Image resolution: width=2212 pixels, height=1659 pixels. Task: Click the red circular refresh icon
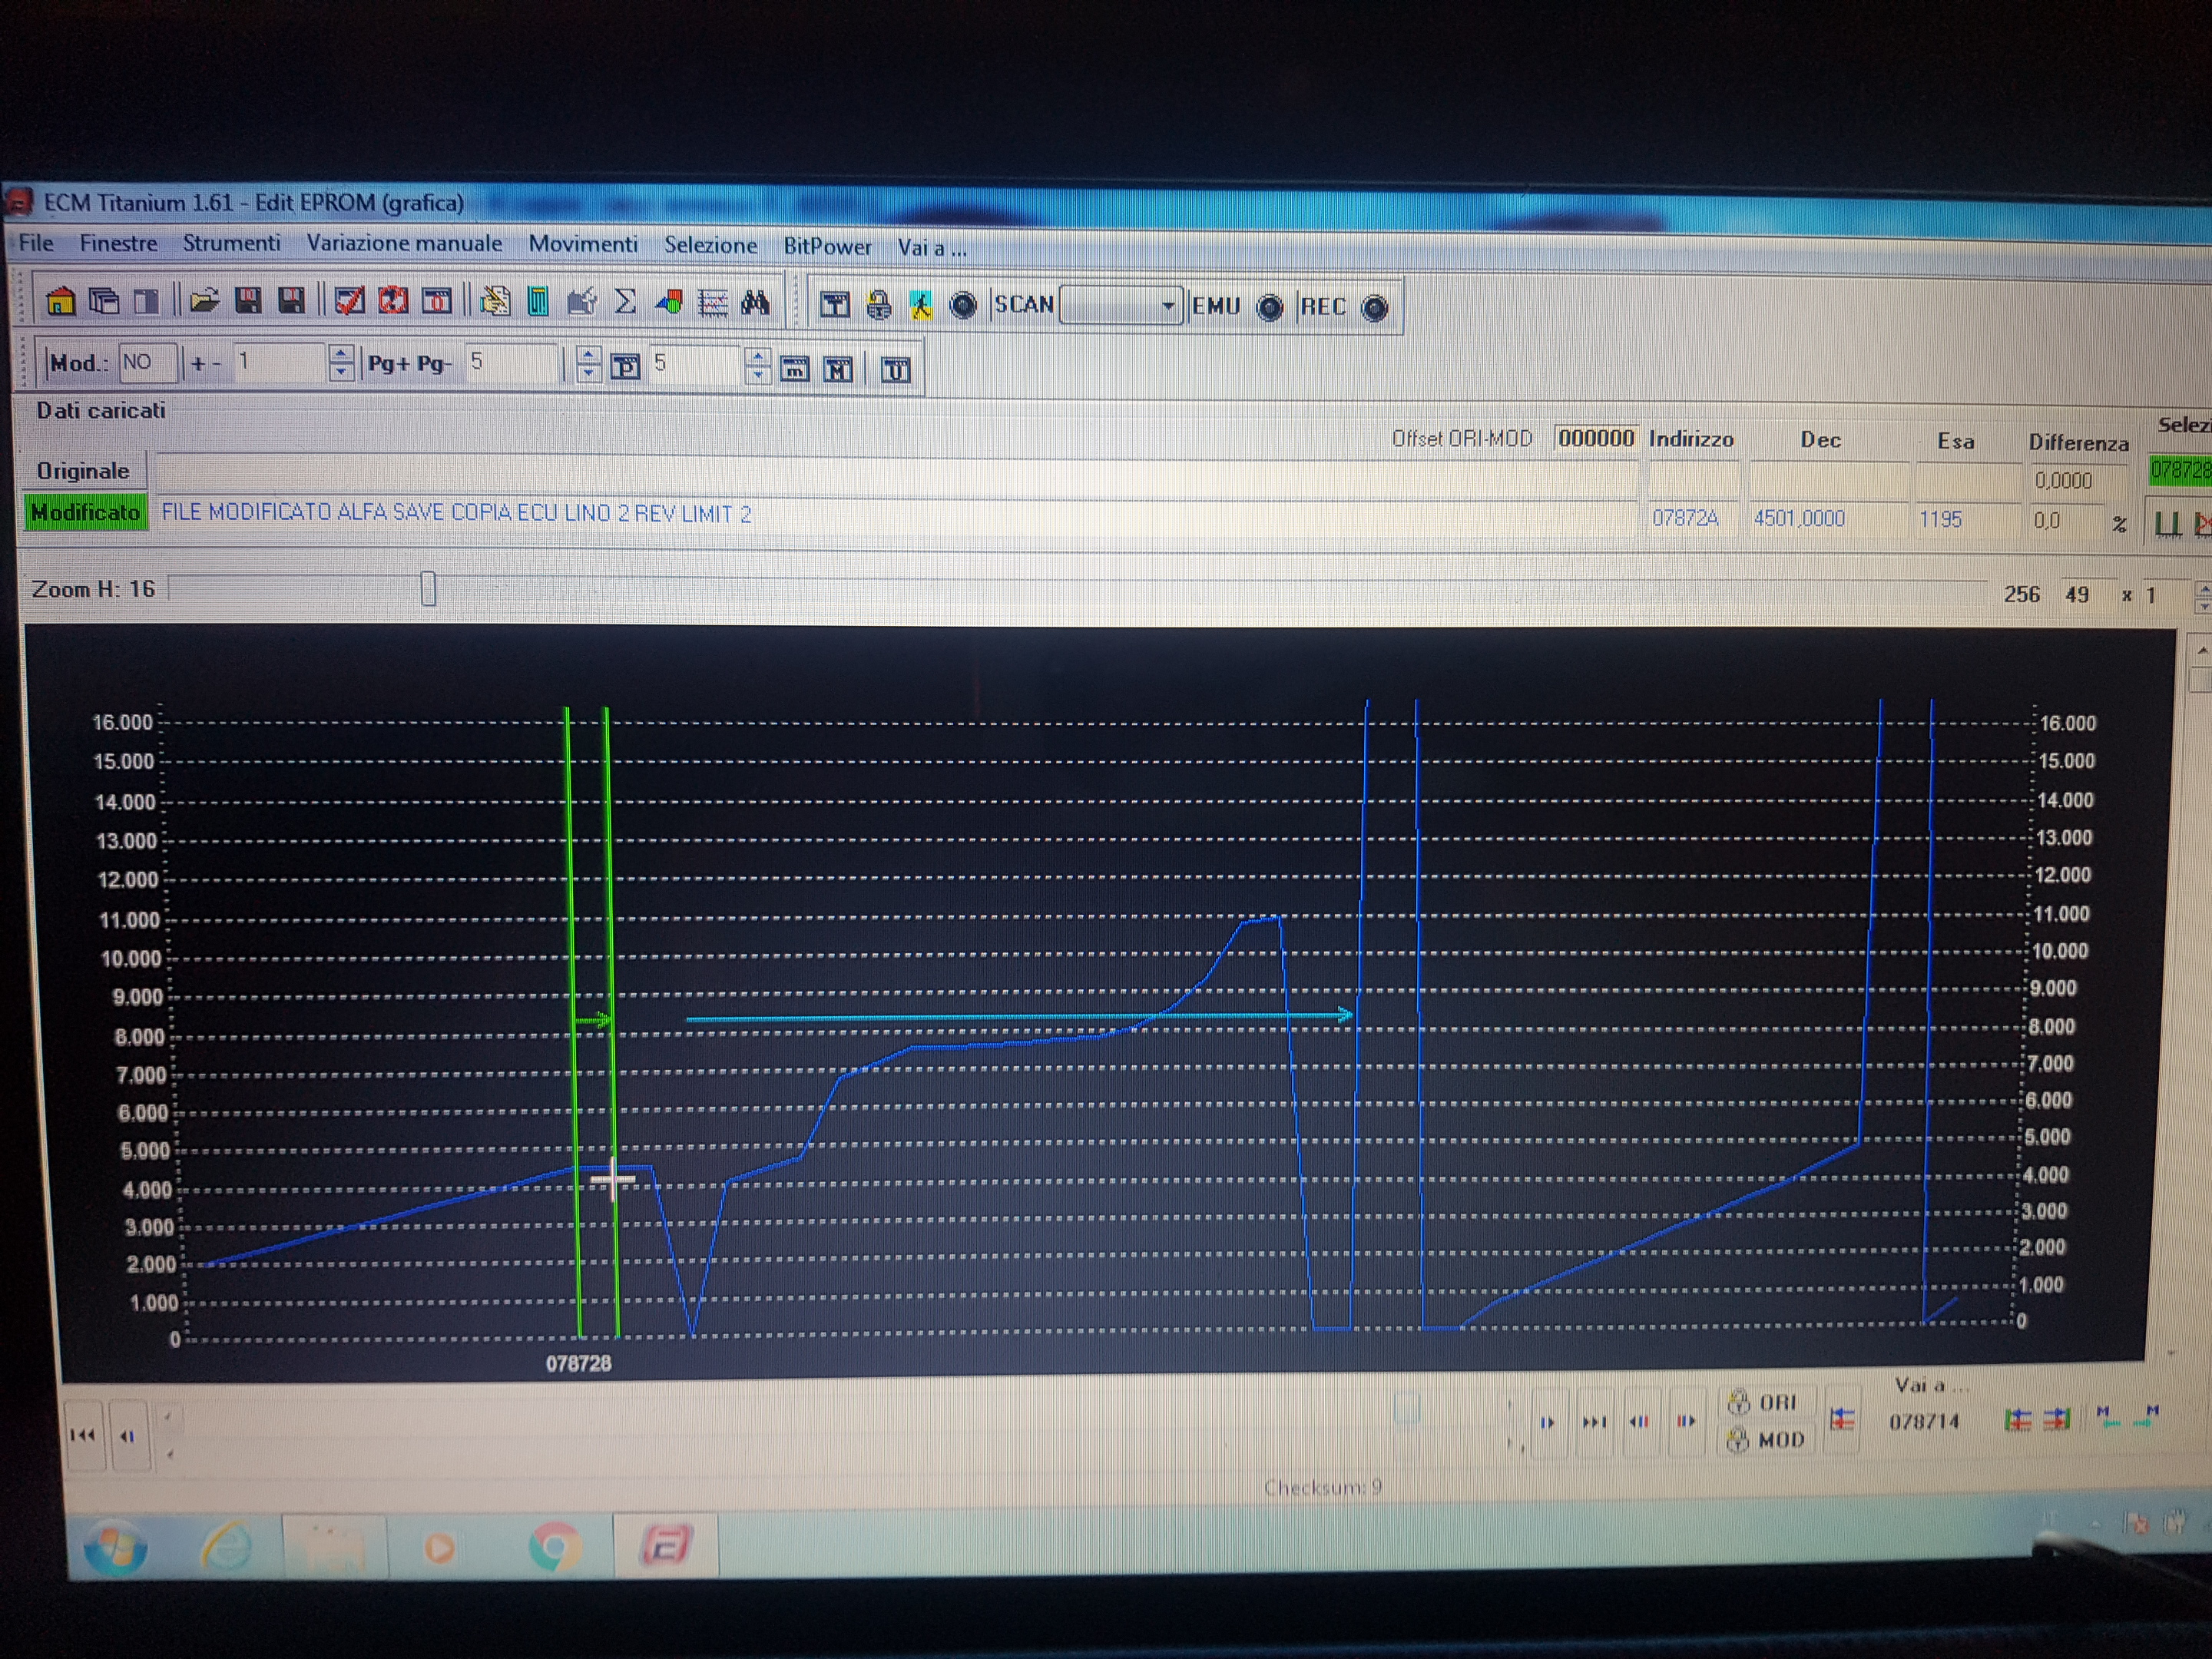(x=392, y=301)
